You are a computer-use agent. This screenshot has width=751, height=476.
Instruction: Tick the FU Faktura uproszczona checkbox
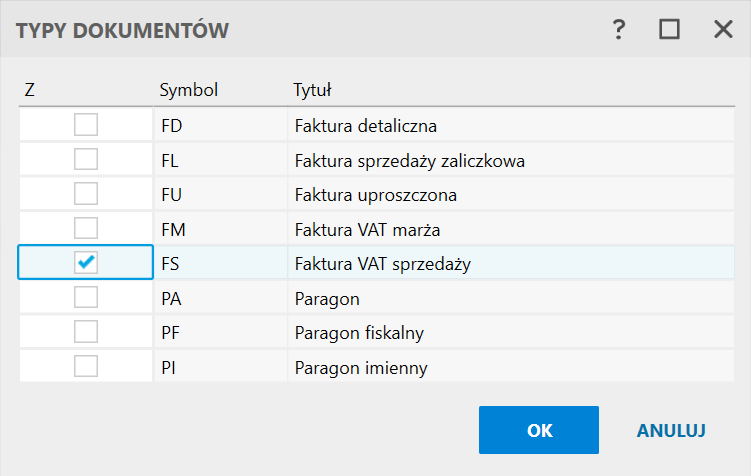click(86, 194)
